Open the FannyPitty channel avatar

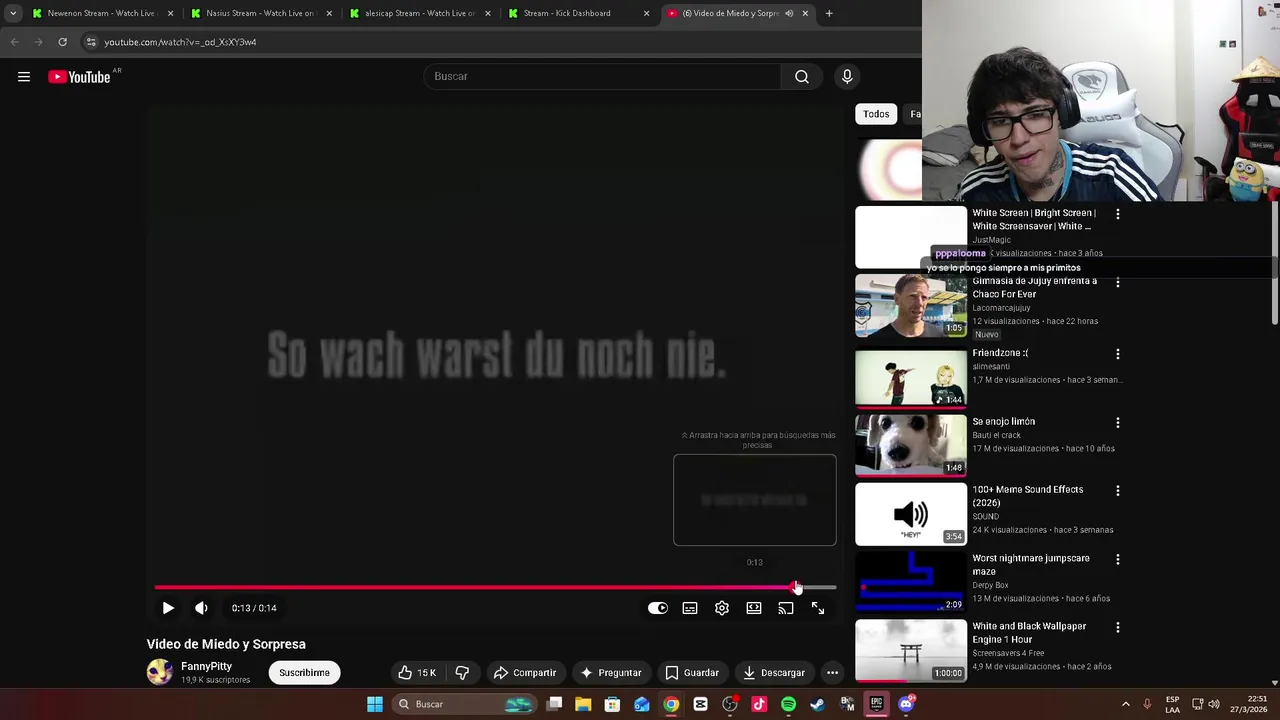click(160, 672)
